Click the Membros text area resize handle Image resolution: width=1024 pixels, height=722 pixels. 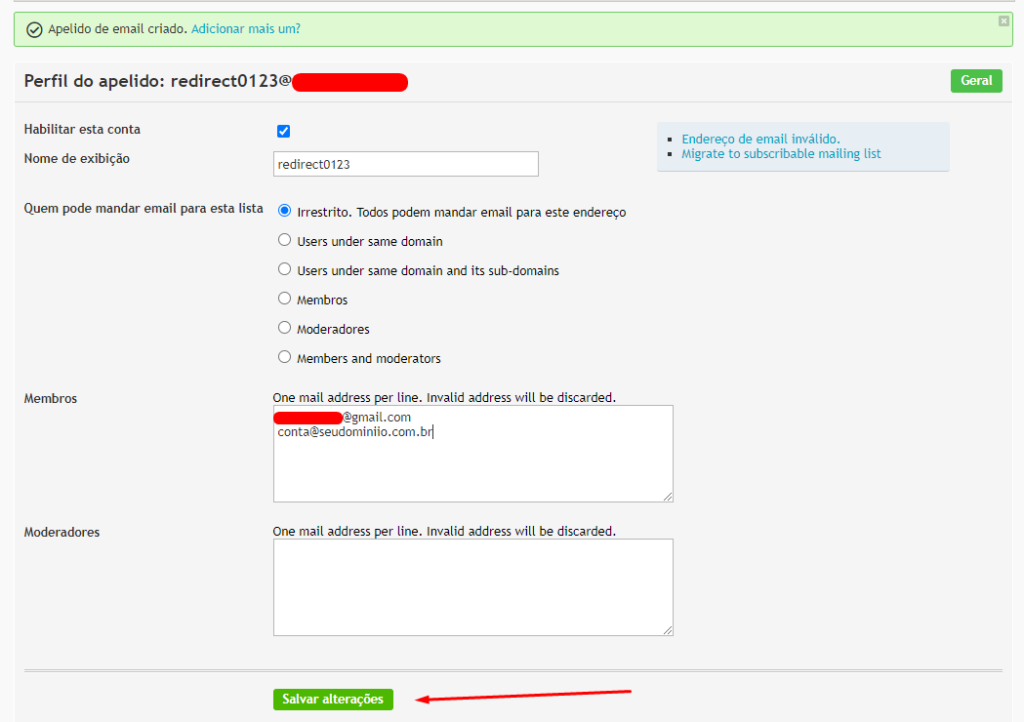click(x=668, y=496)
